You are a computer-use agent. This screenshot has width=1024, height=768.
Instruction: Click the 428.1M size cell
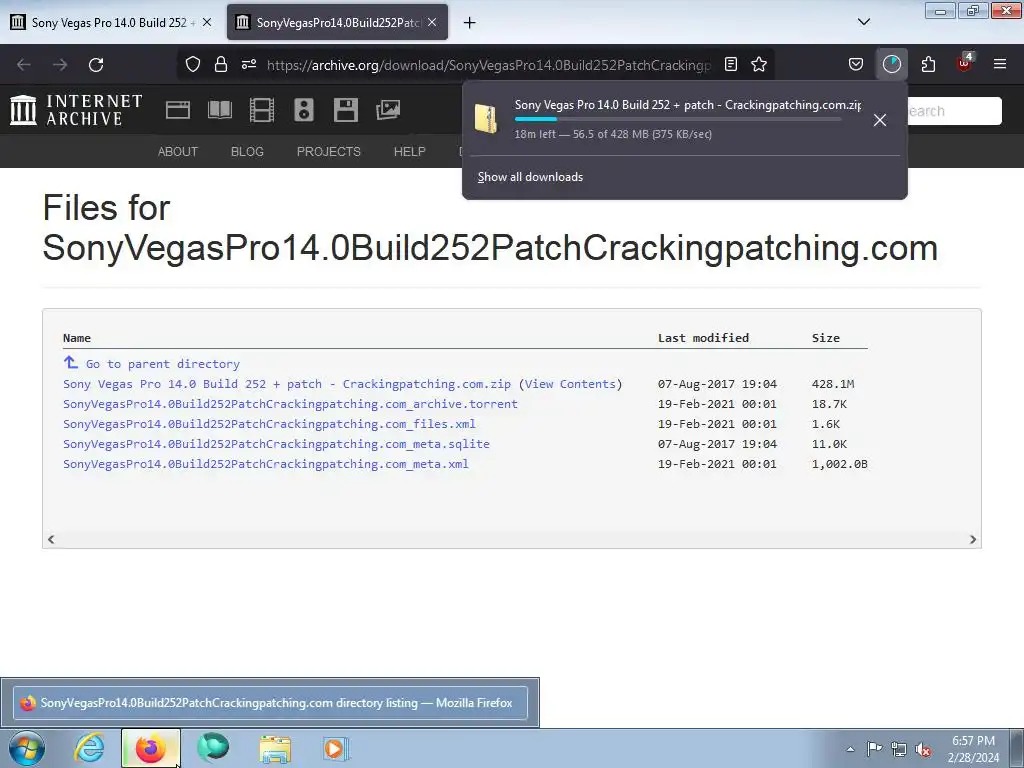click(833, 384)
